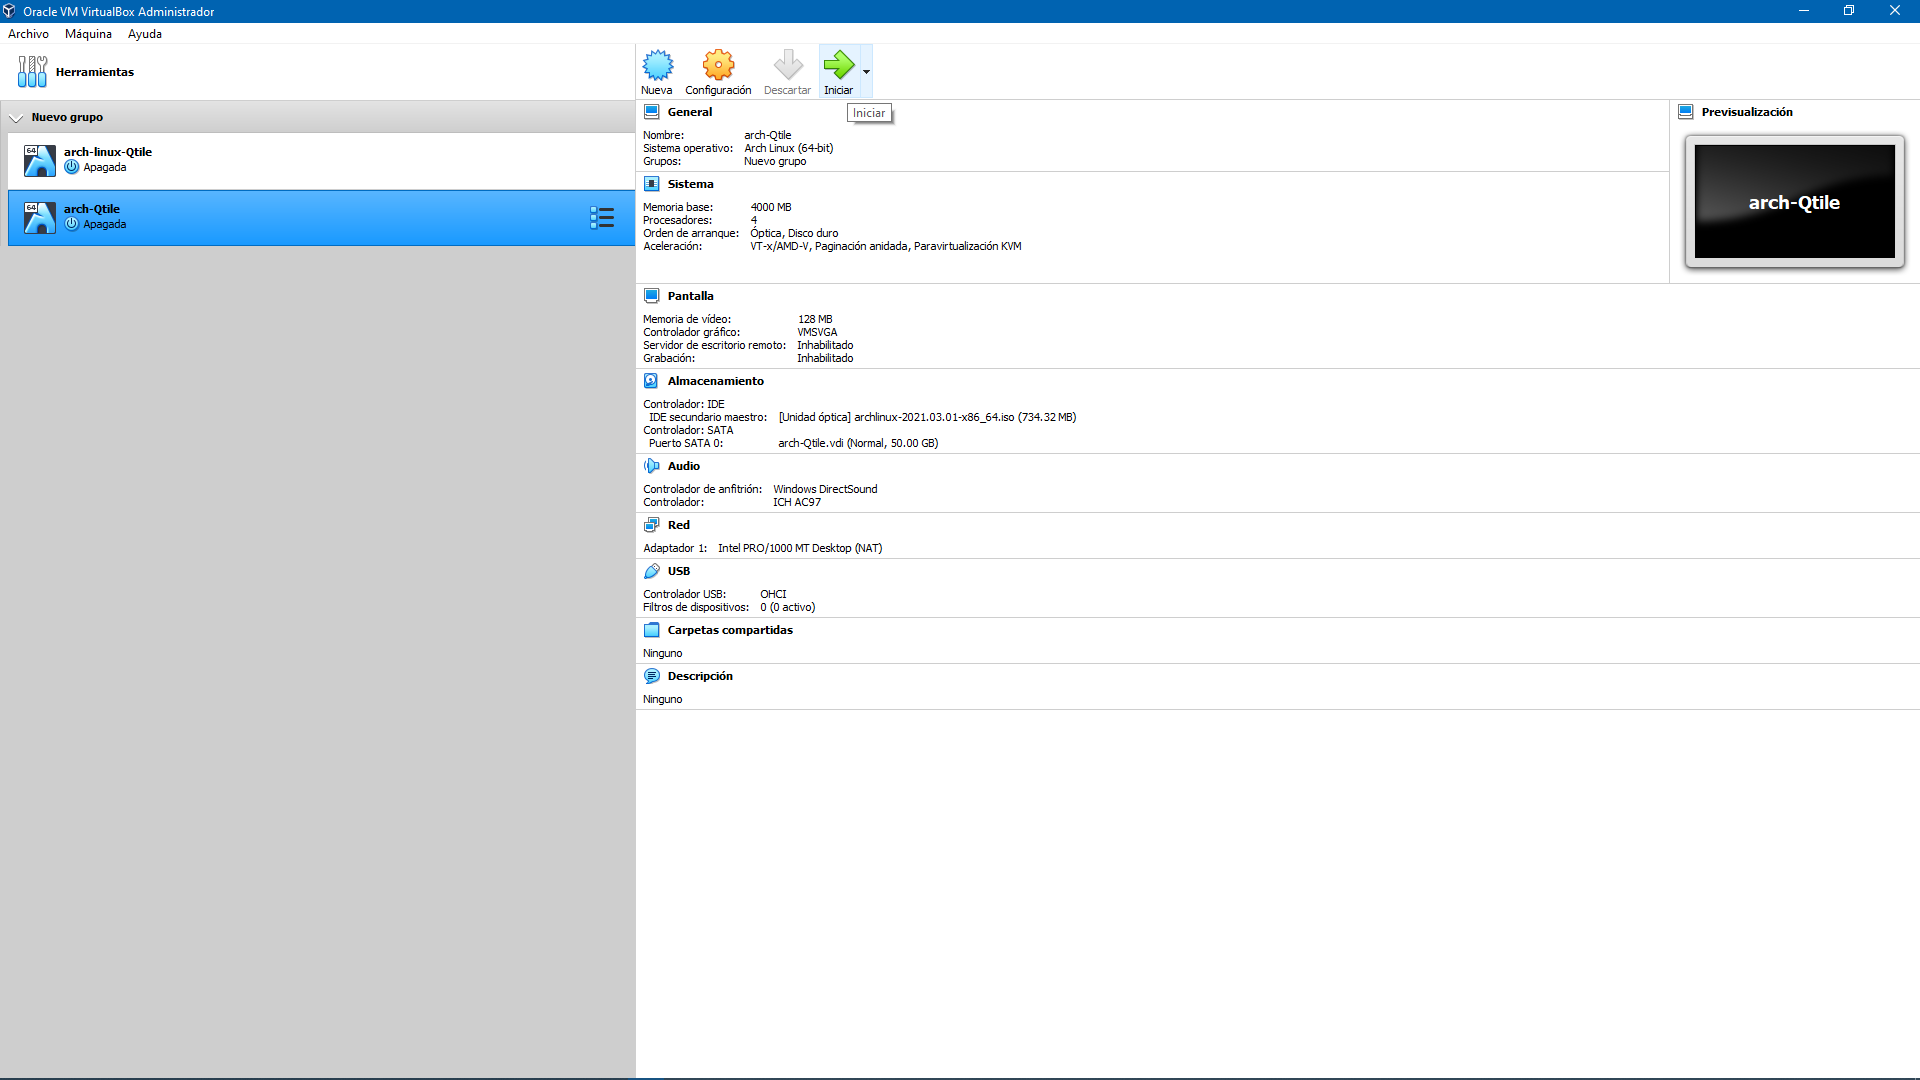Click the arch-Qtile preview thumbnail
The height and width of the screenshot is (1080, 1920).
click(x=1794, y=202)
